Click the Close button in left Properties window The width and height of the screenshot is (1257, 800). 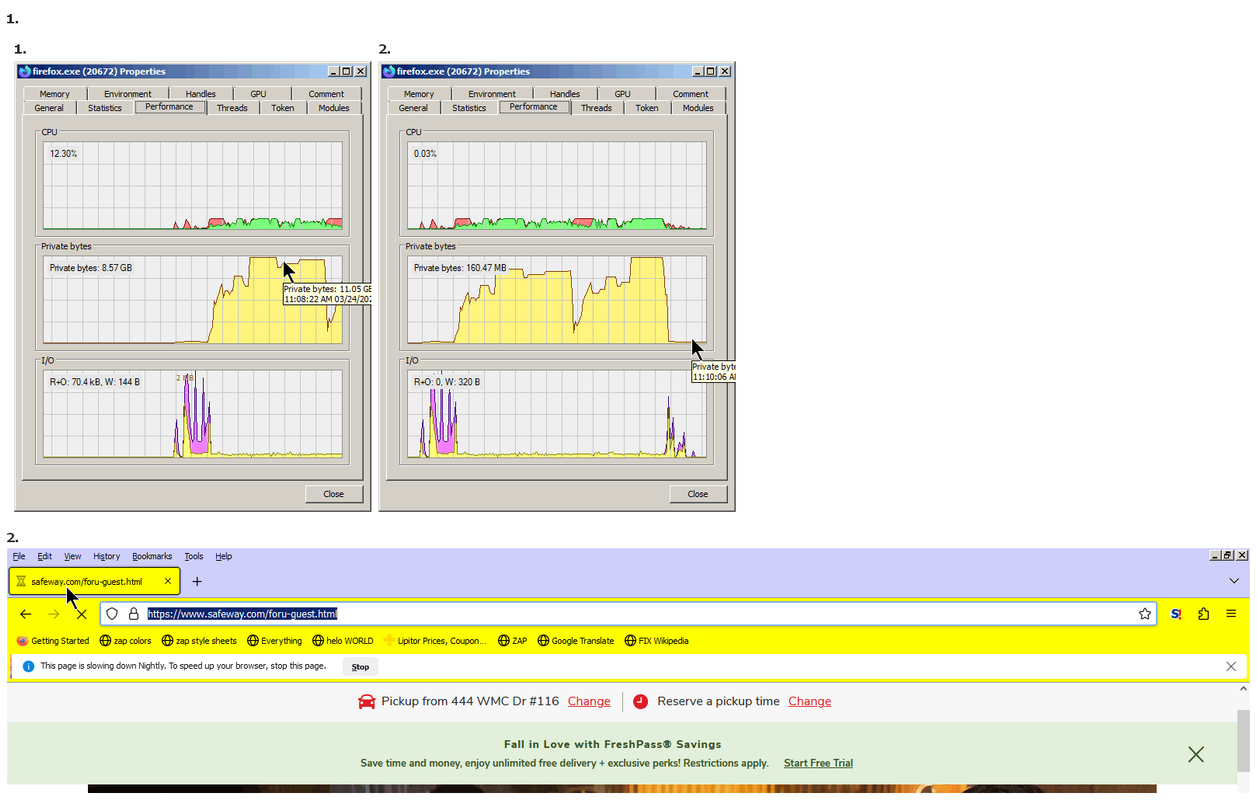(x=333, y=494)
